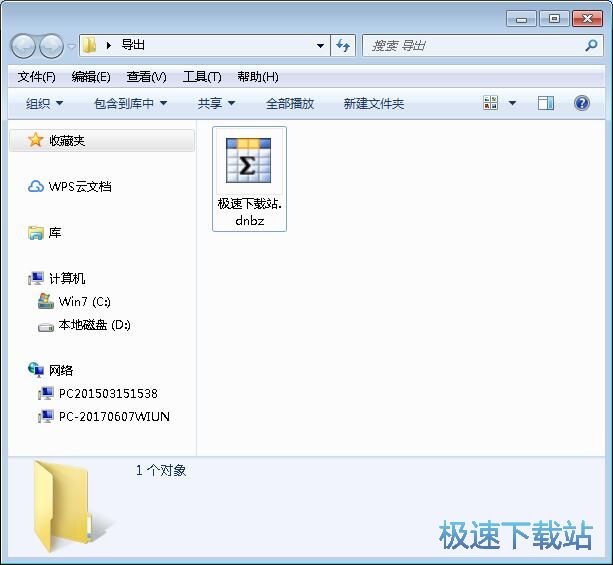Select the 极速下载站.dnbz file icon
Image resolution: width=613 pixels, height=565 pixels.
[249, 160]
